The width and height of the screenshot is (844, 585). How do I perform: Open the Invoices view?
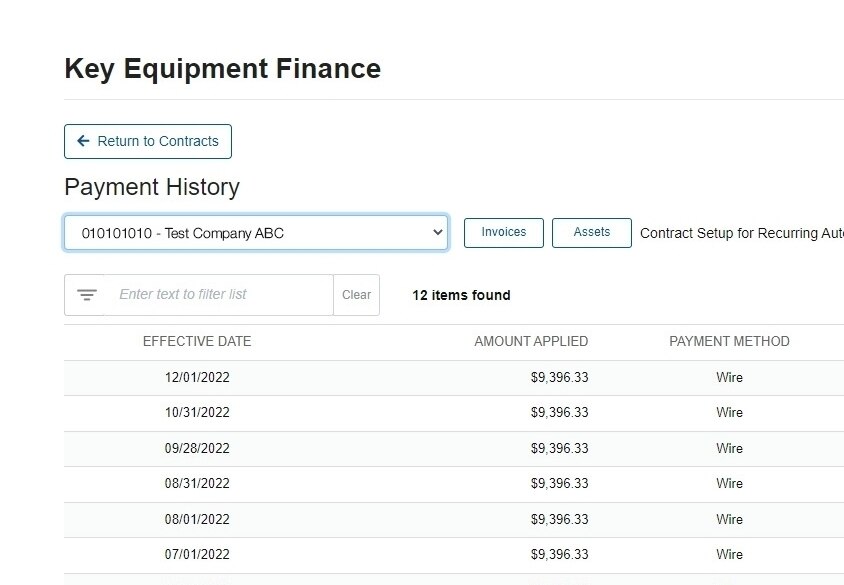504,233
